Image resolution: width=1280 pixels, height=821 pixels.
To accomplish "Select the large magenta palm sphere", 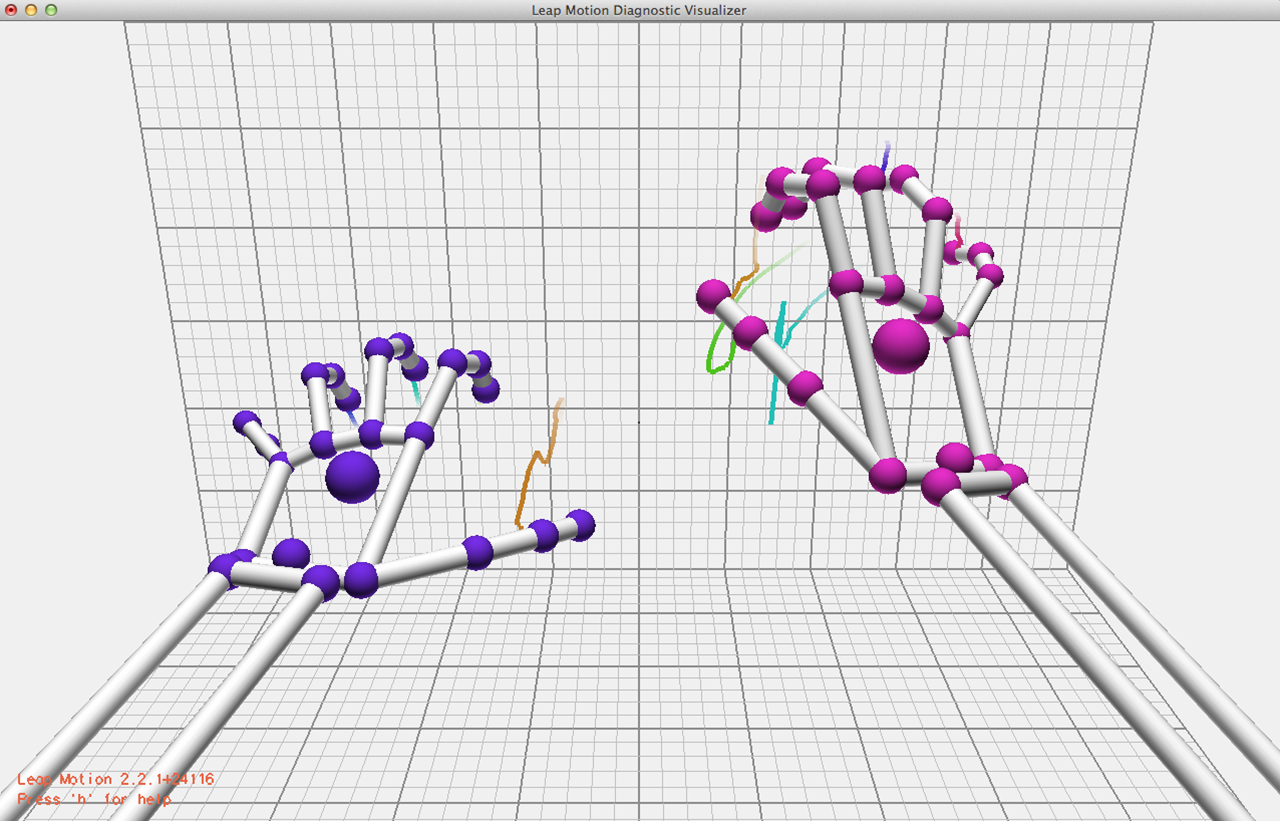I will [901, 347].
